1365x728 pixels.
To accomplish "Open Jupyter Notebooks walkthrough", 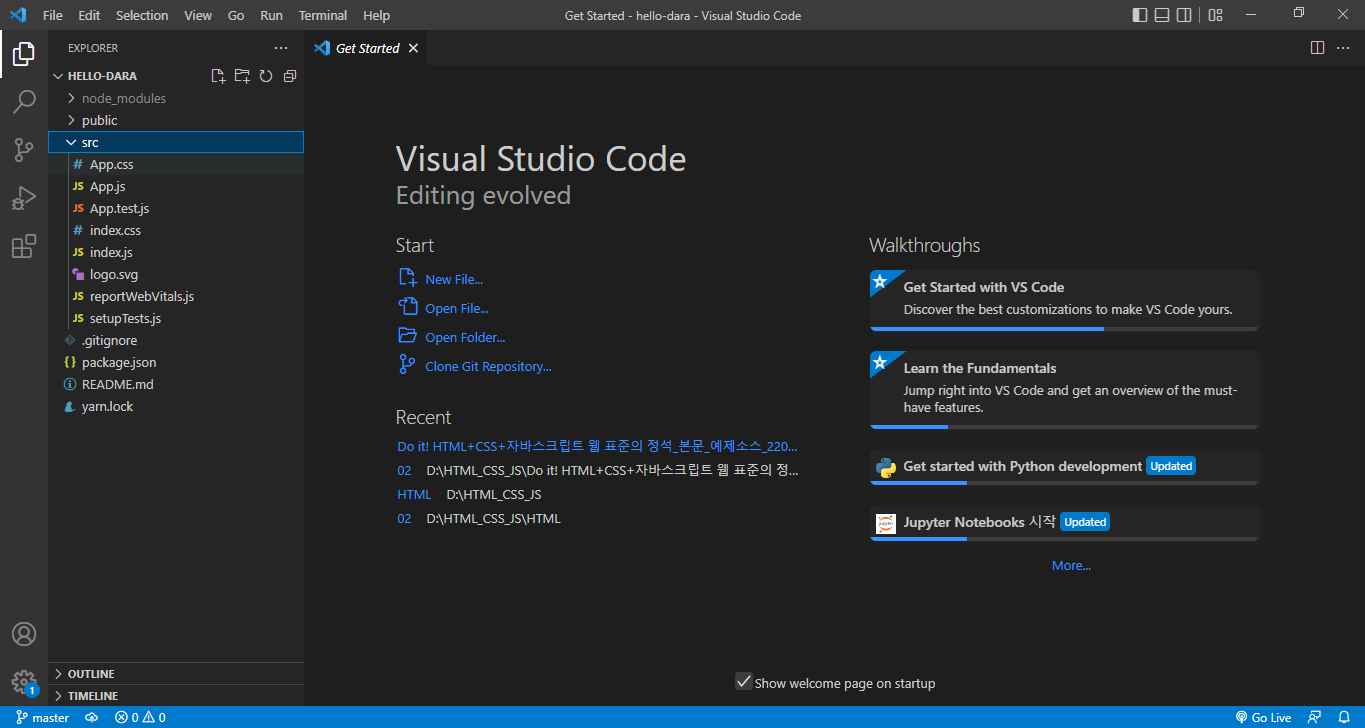I will tap(1064, 523).
